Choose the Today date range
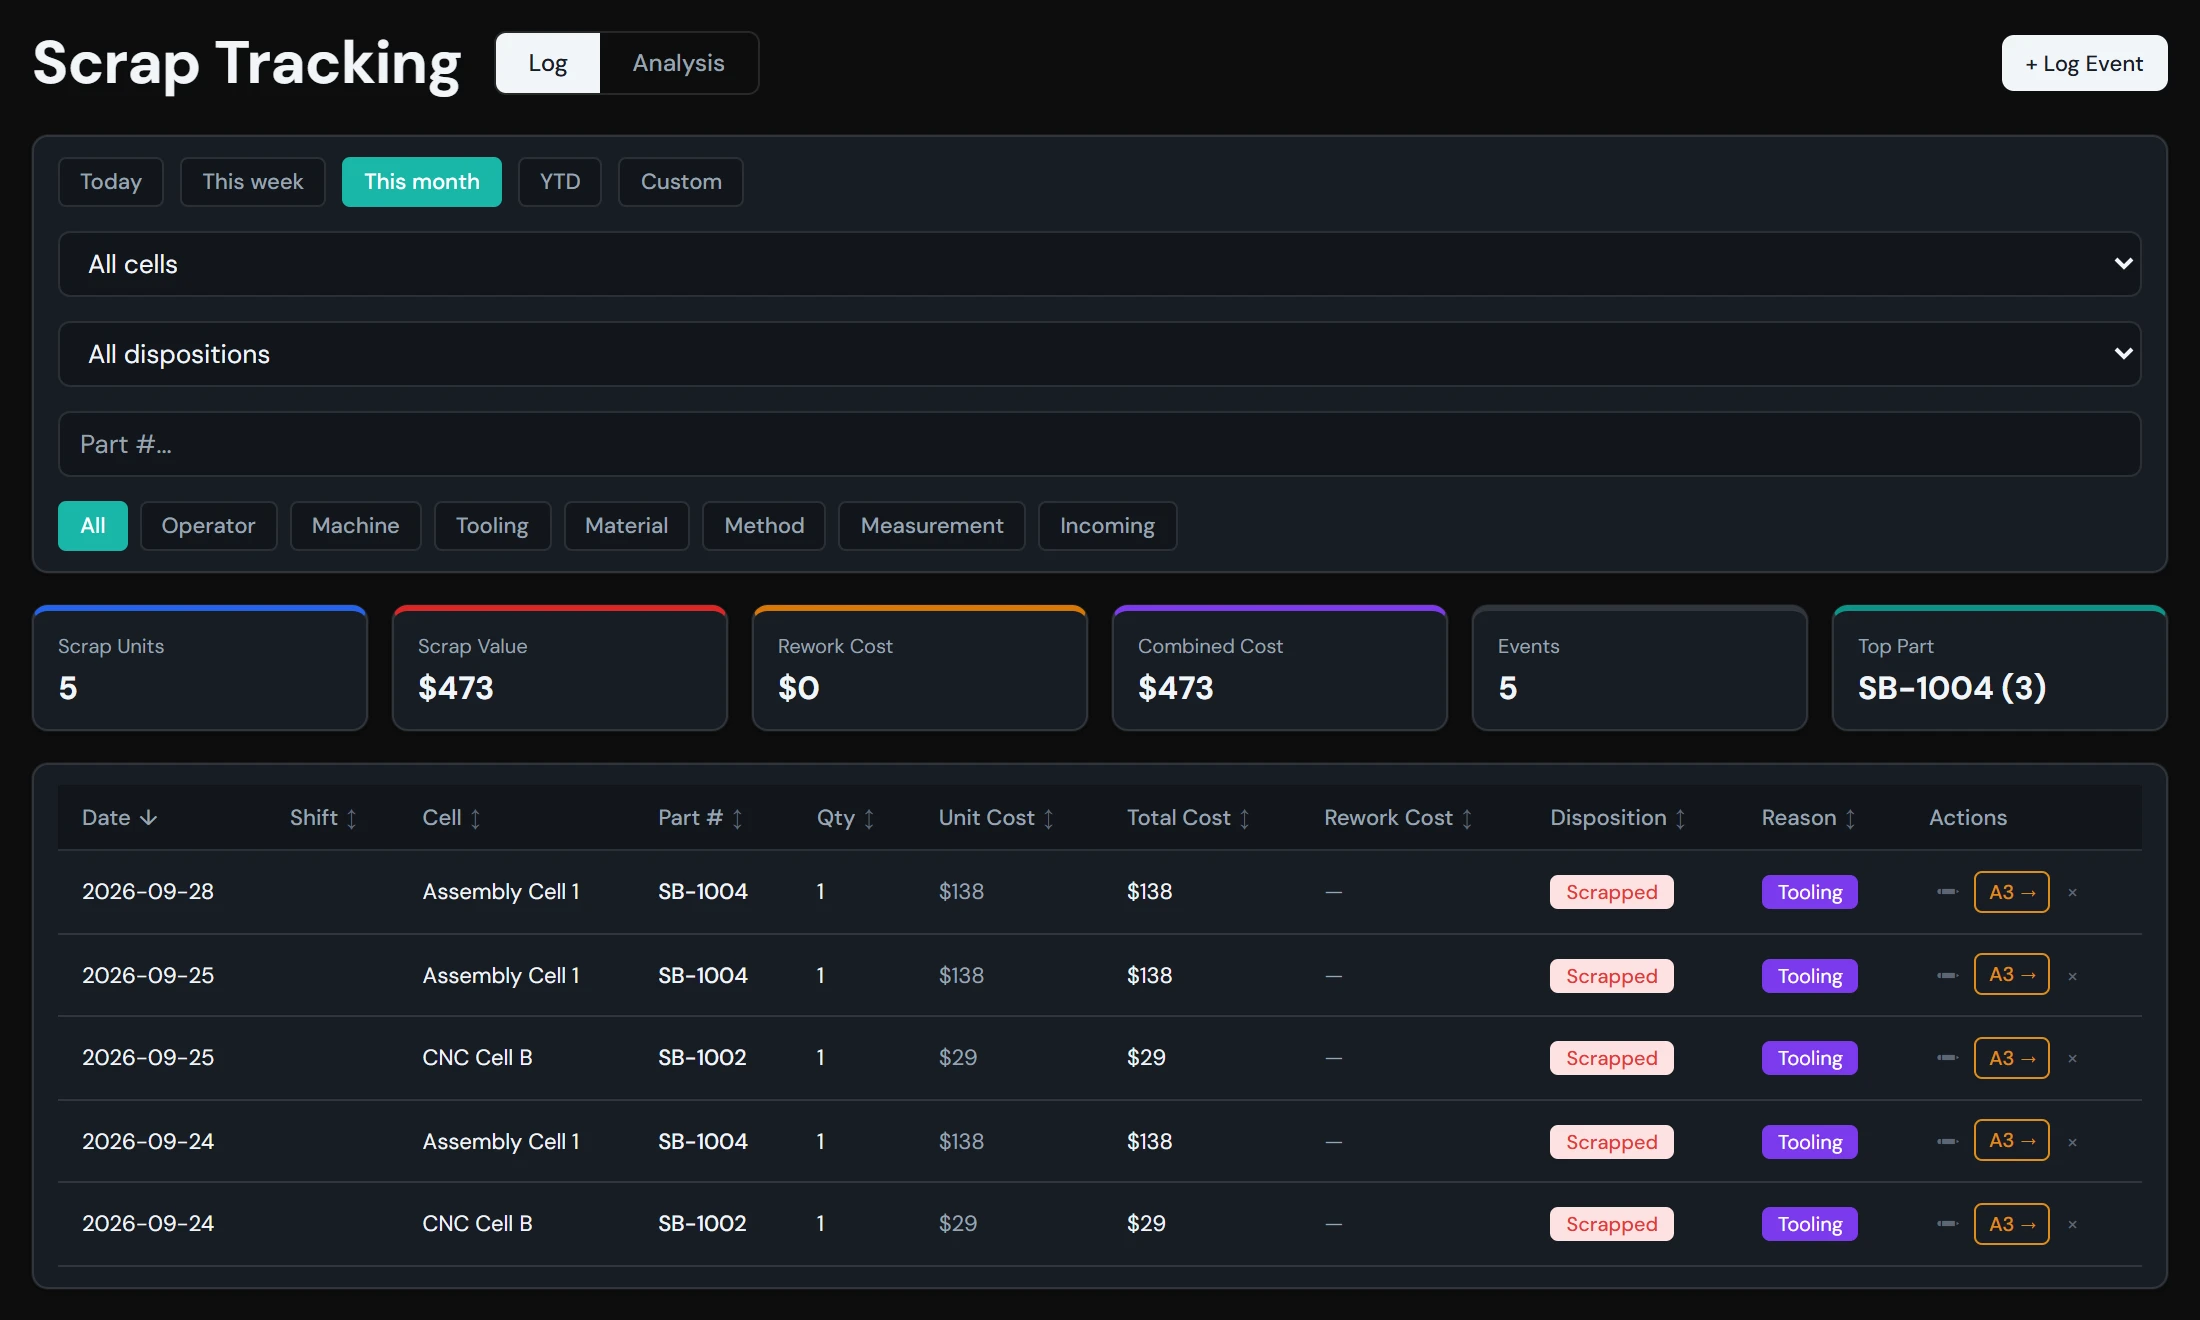 pyautogui.click(x=111, y=182)
